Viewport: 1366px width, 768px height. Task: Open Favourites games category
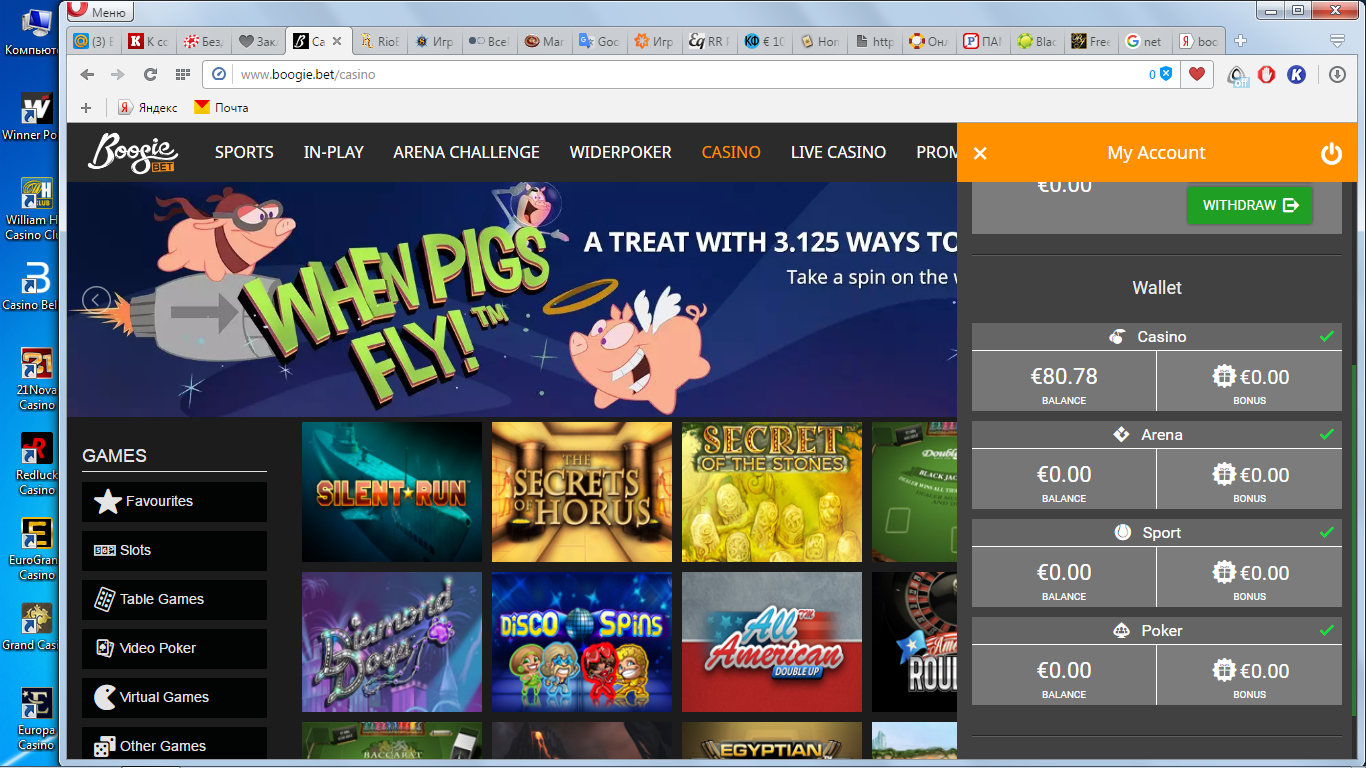pos(174,501)
